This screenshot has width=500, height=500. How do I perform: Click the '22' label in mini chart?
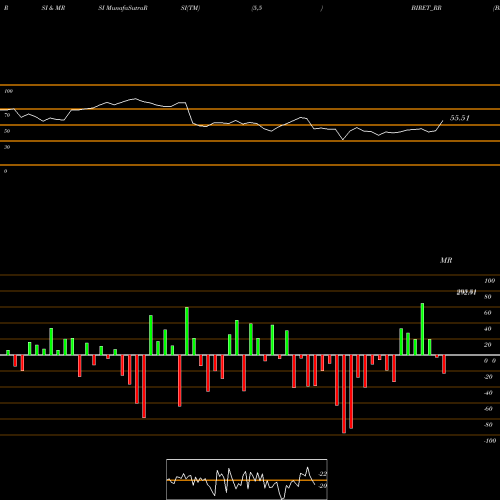(323, 474)
